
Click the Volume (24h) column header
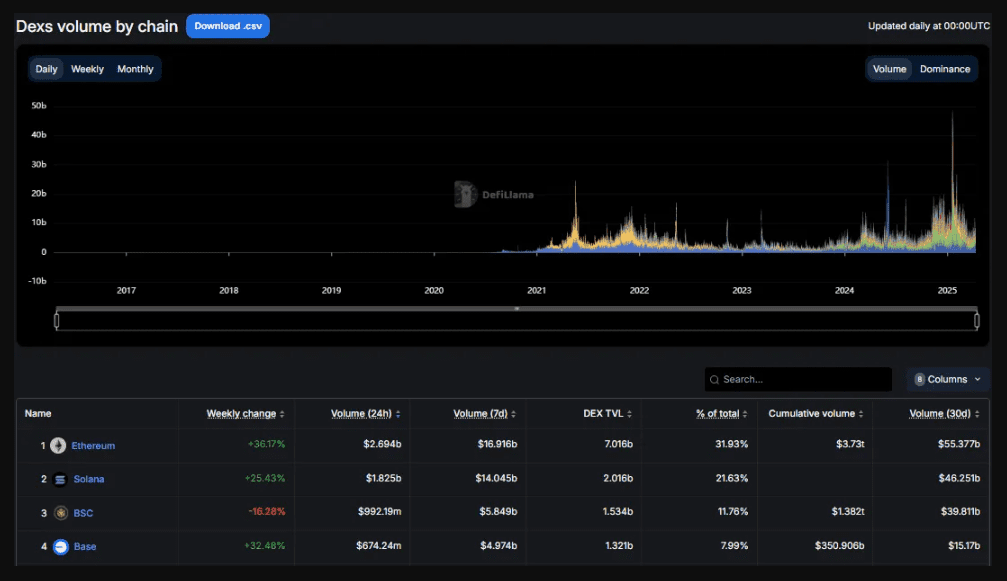point(362,414)
